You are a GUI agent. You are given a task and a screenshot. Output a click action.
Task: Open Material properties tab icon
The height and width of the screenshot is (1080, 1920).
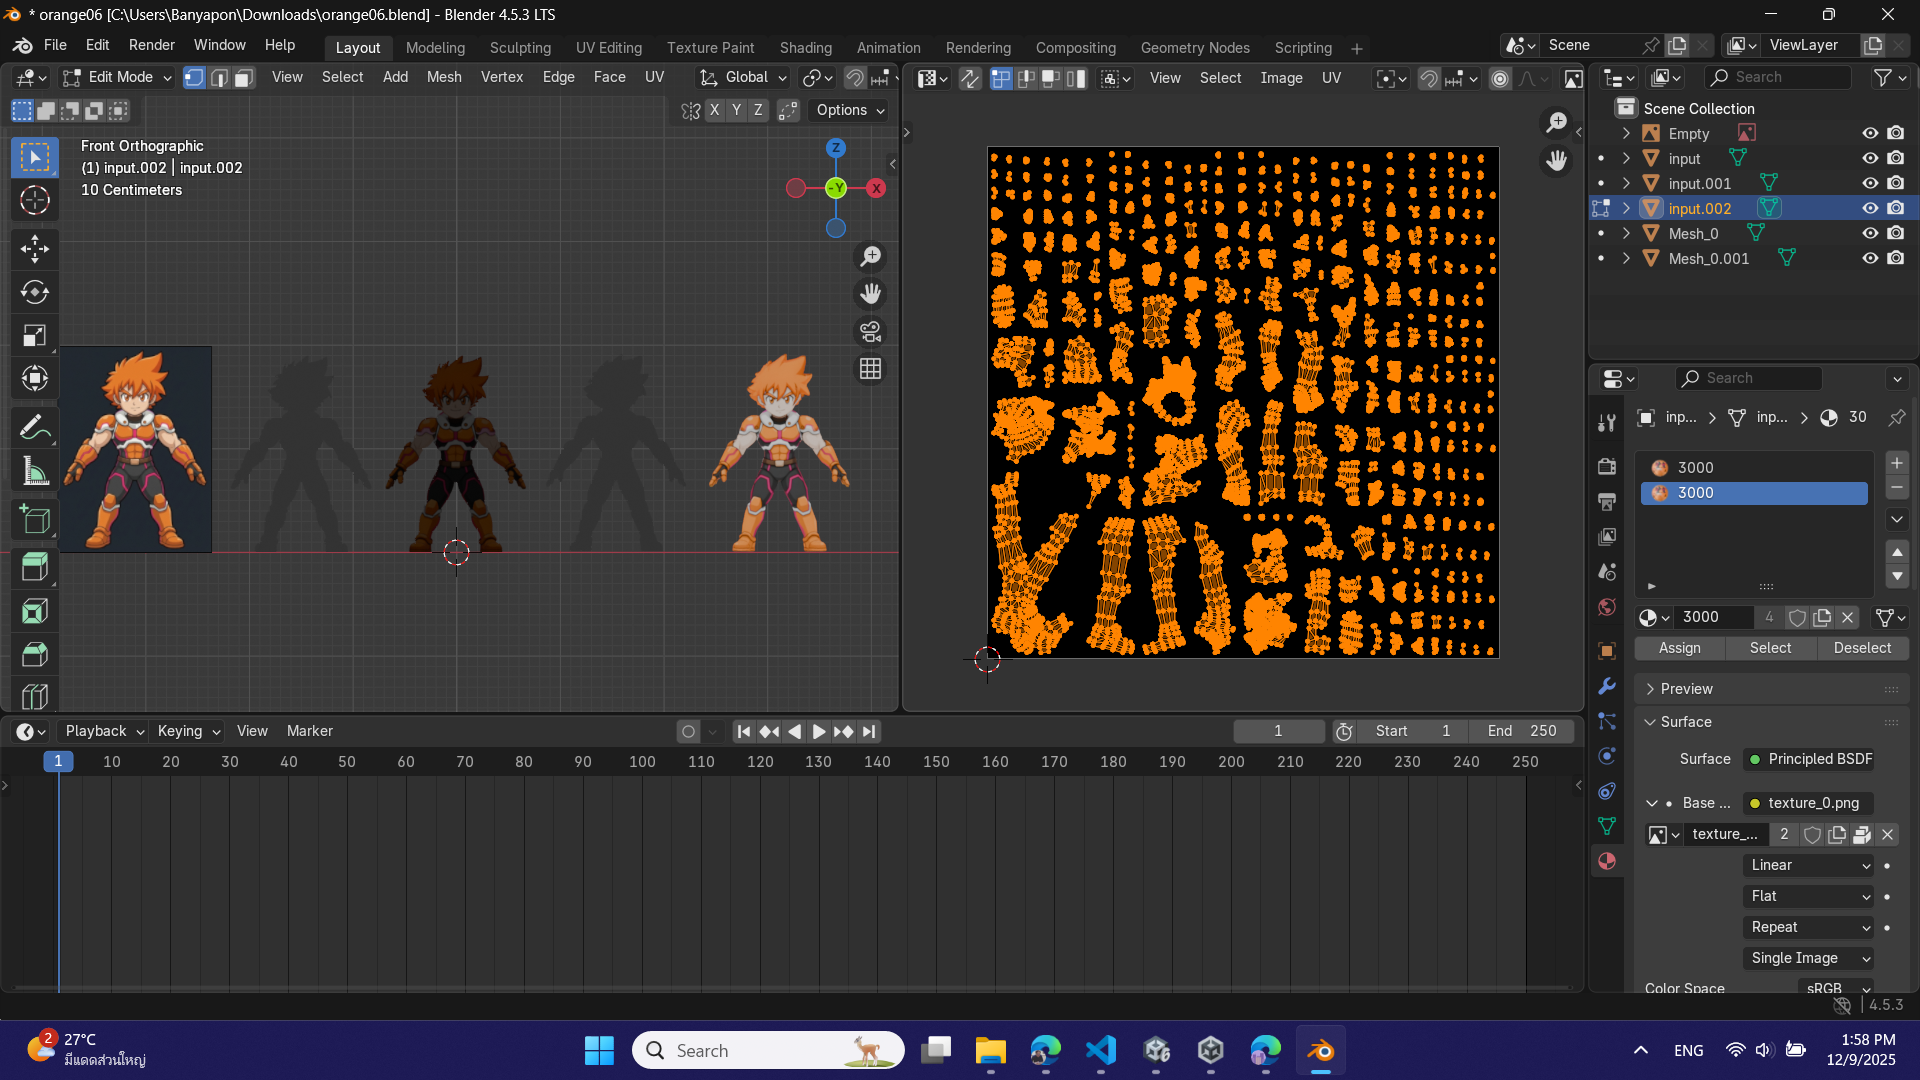click(1607, 861)
